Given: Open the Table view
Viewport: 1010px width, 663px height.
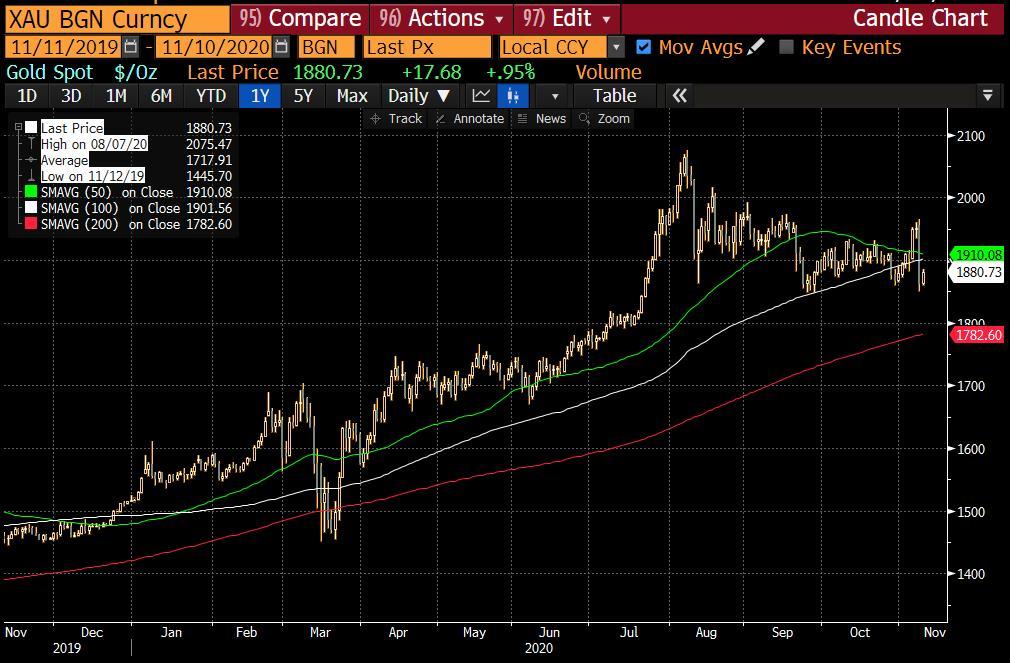Looking at the screenshot, I should [x=615, y=96].
